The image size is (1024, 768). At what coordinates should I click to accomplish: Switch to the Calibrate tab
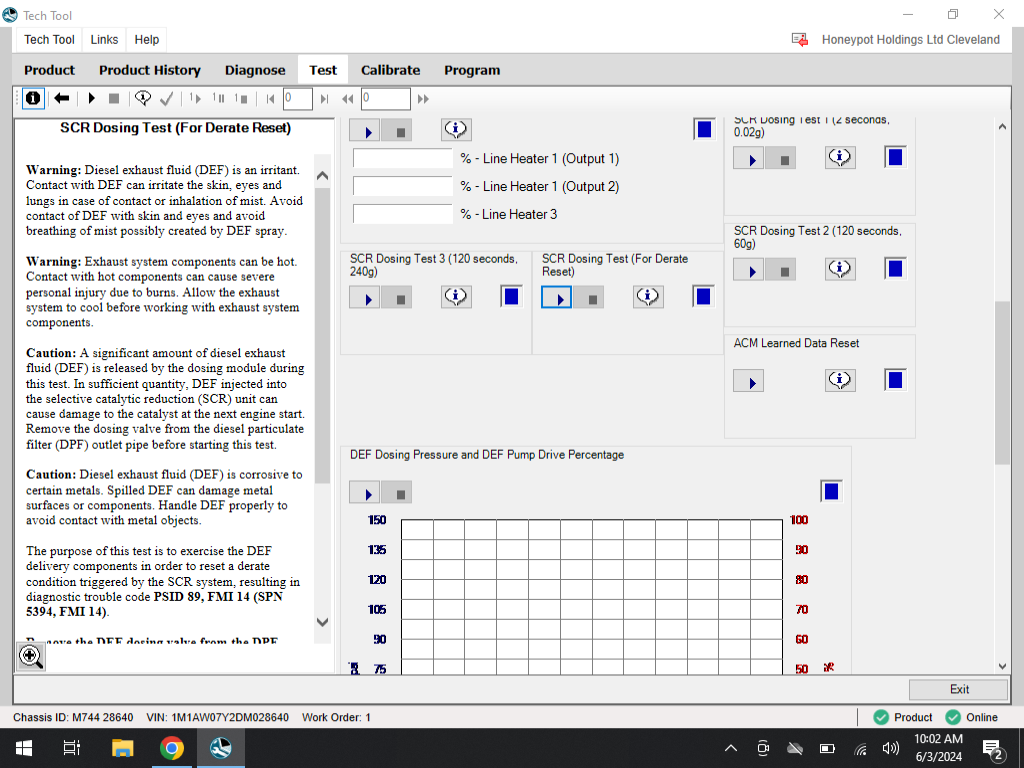(x=391, y=71)
